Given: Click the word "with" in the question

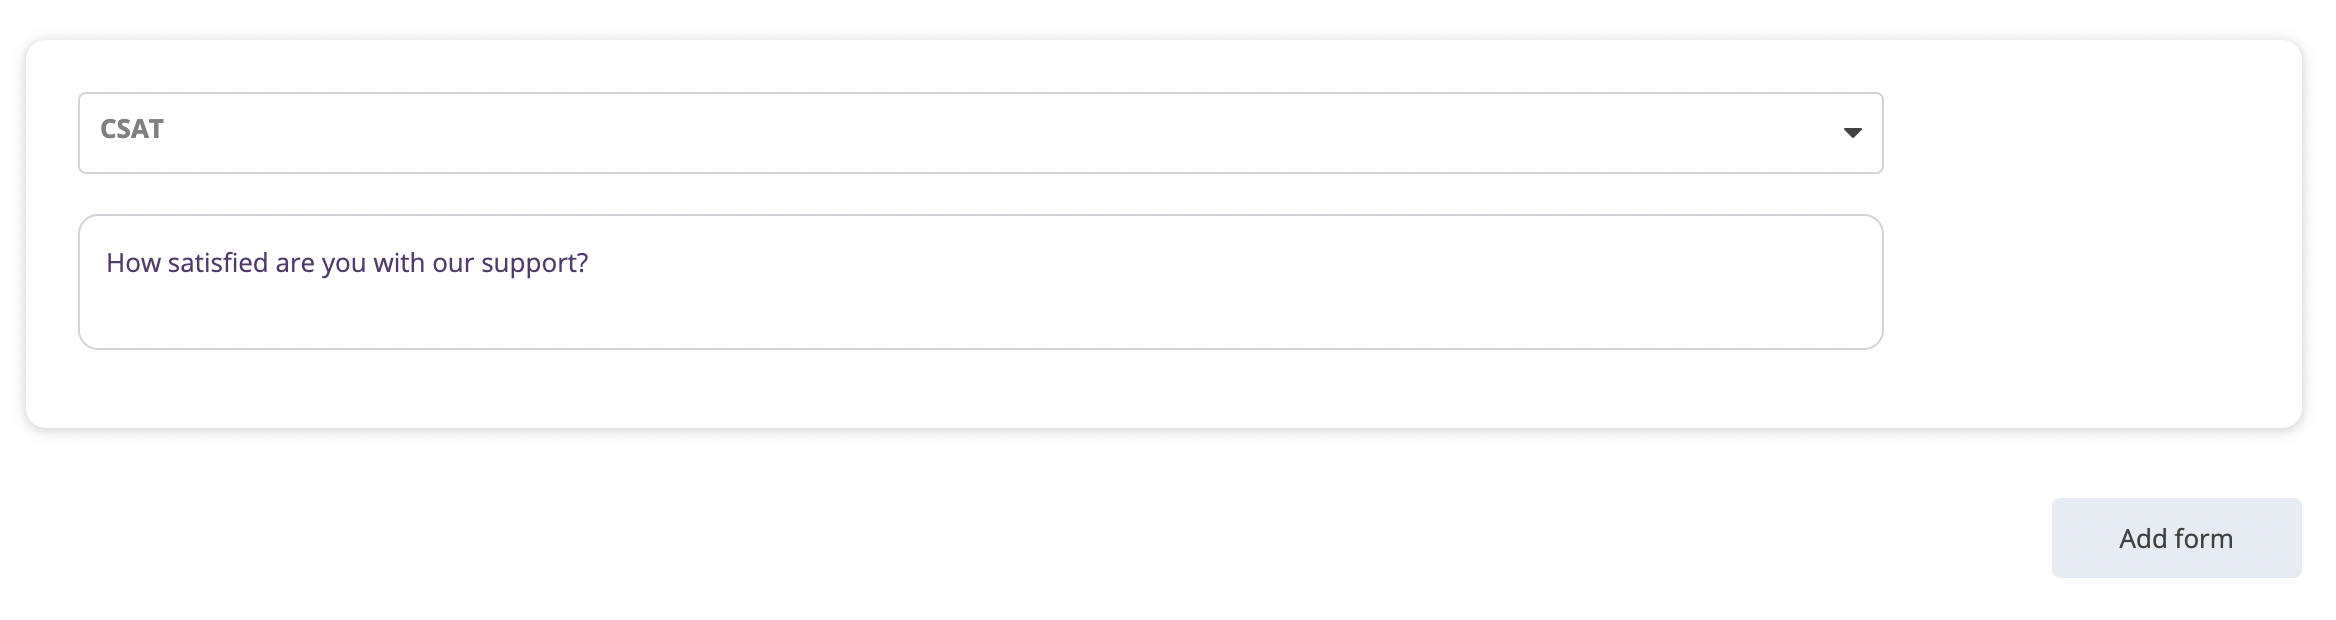Looking at the screenshot, I should pos(398,263).
